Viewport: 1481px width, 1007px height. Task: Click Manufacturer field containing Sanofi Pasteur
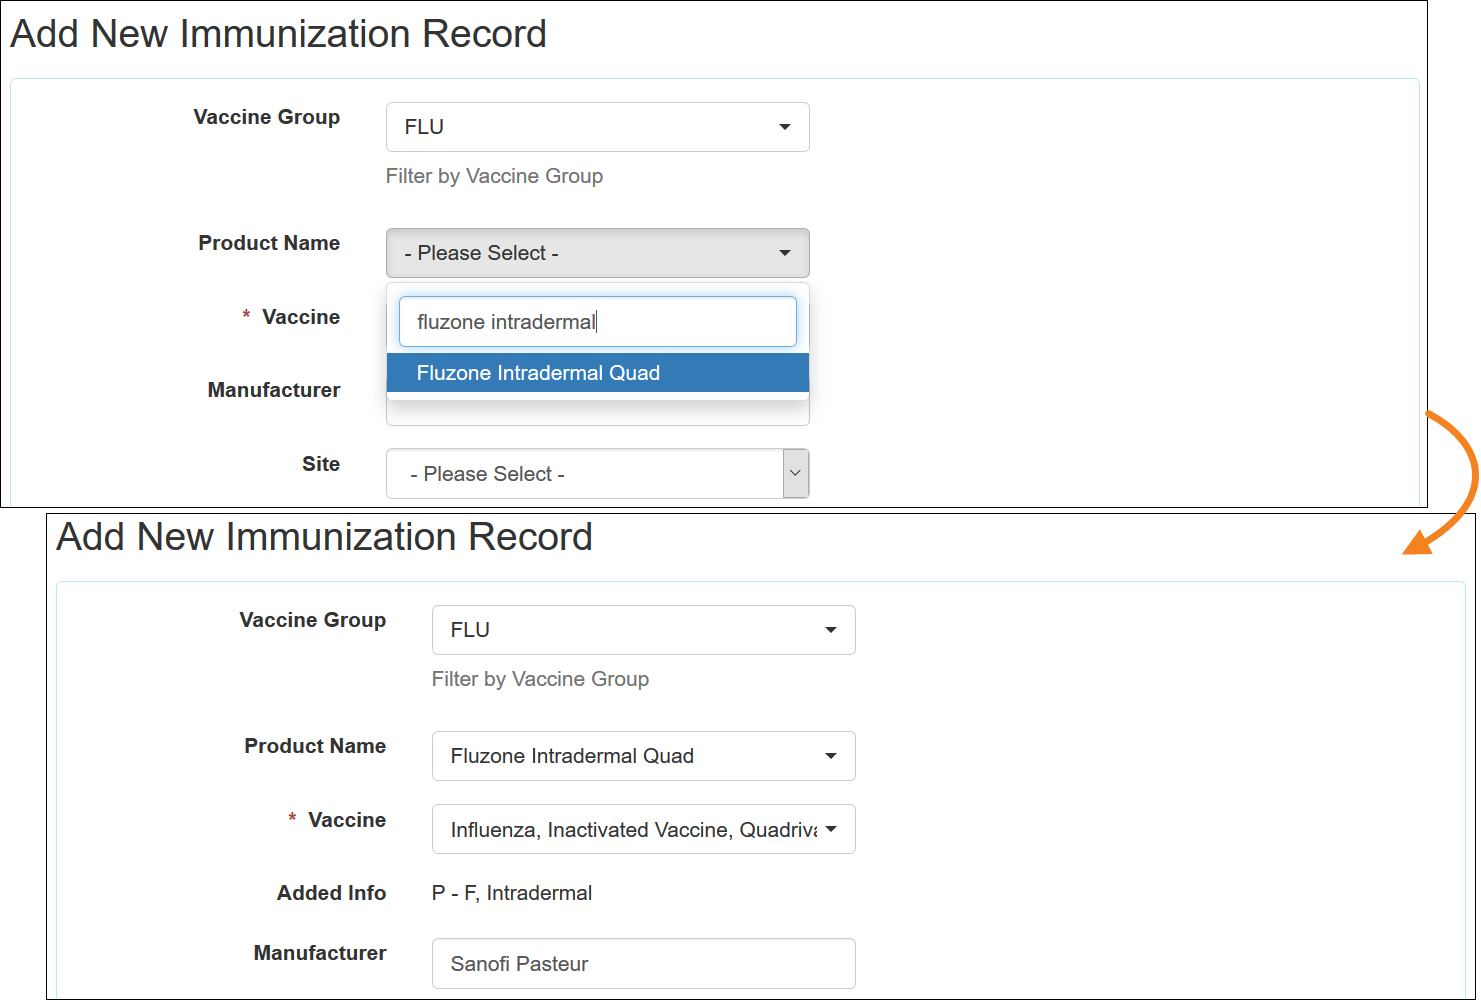[x=643, y=963]
